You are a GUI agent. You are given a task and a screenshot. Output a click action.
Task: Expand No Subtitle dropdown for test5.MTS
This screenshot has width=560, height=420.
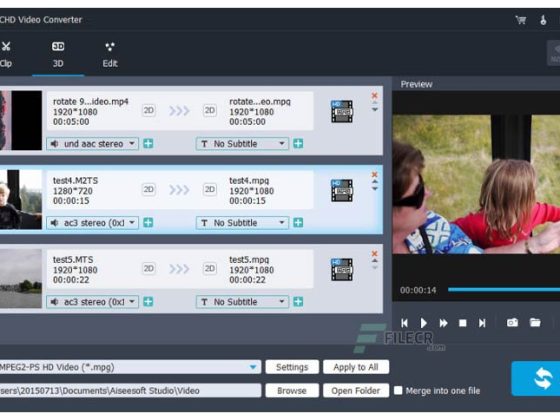pyautogui.click(x=242, y=301)
